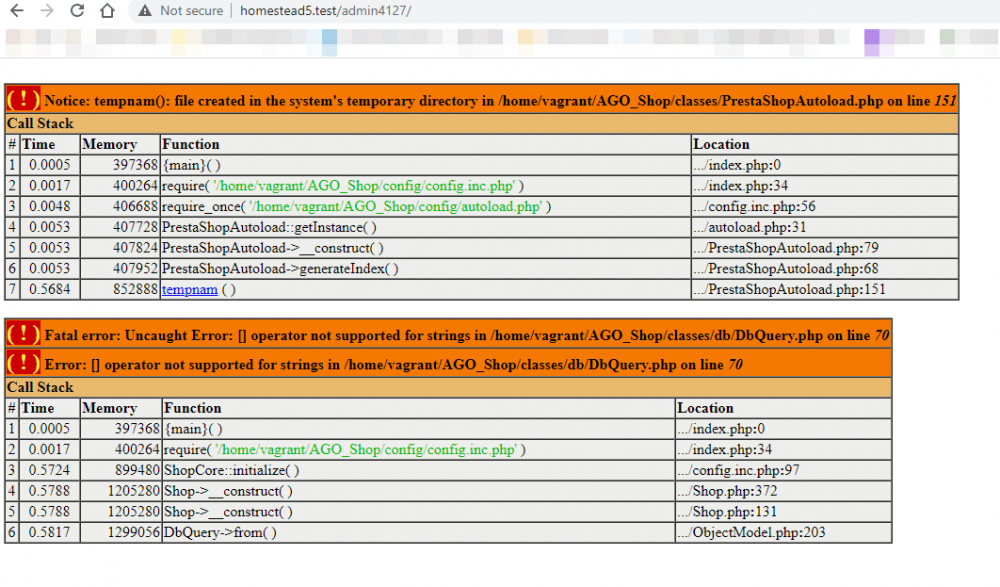1000x587 pixels.
Task: Open the tempnam function link
Action: tap(189, 290)
